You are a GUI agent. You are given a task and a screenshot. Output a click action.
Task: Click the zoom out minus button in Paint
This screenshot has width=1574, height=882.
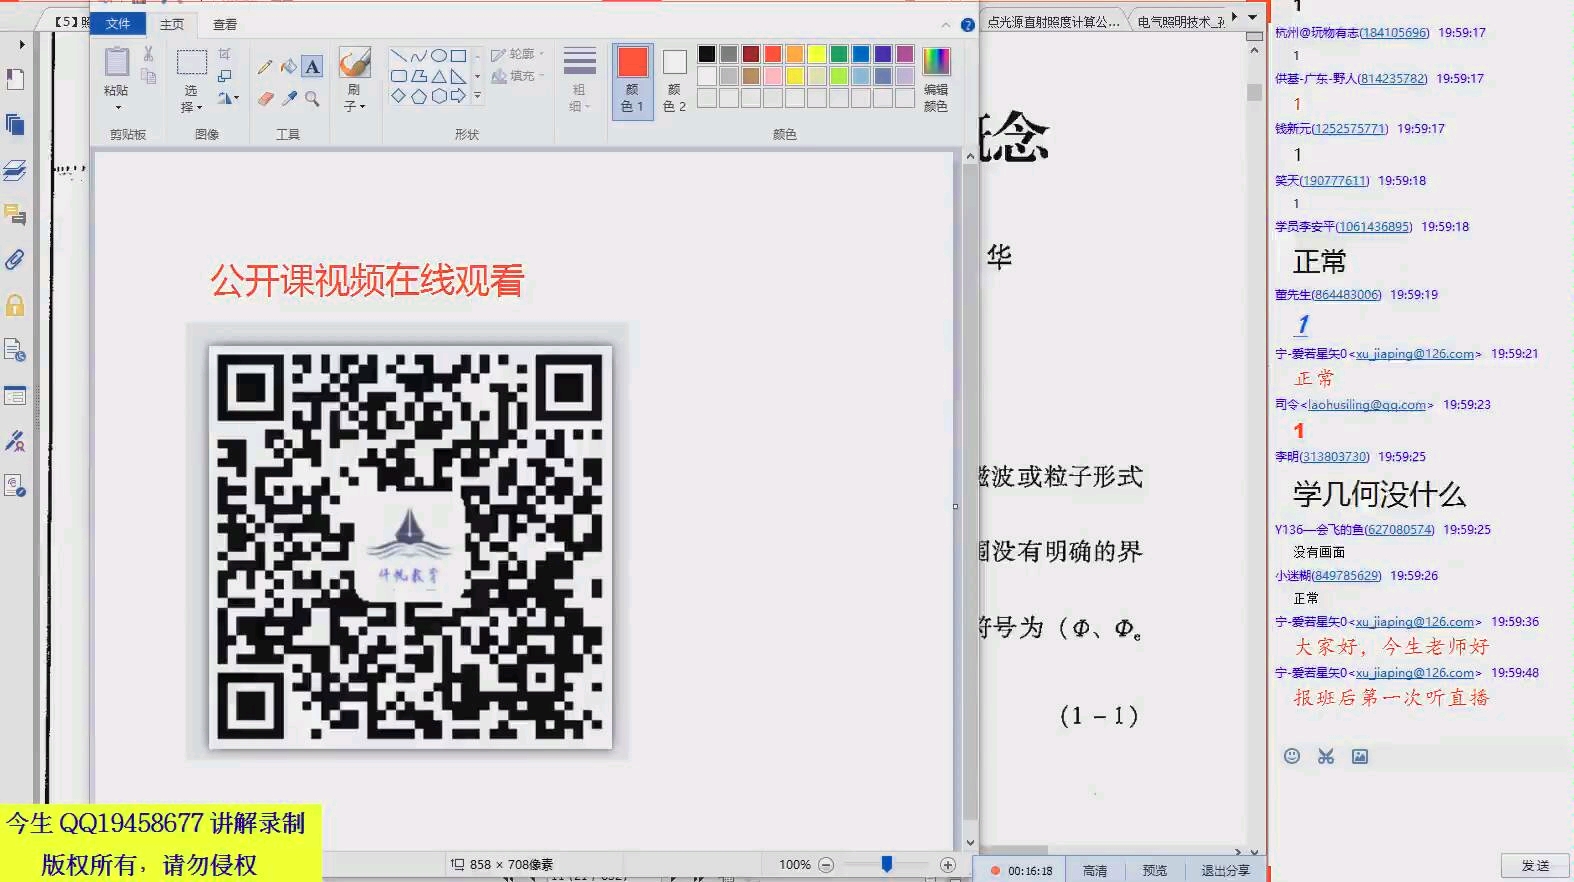click(826, 865)
